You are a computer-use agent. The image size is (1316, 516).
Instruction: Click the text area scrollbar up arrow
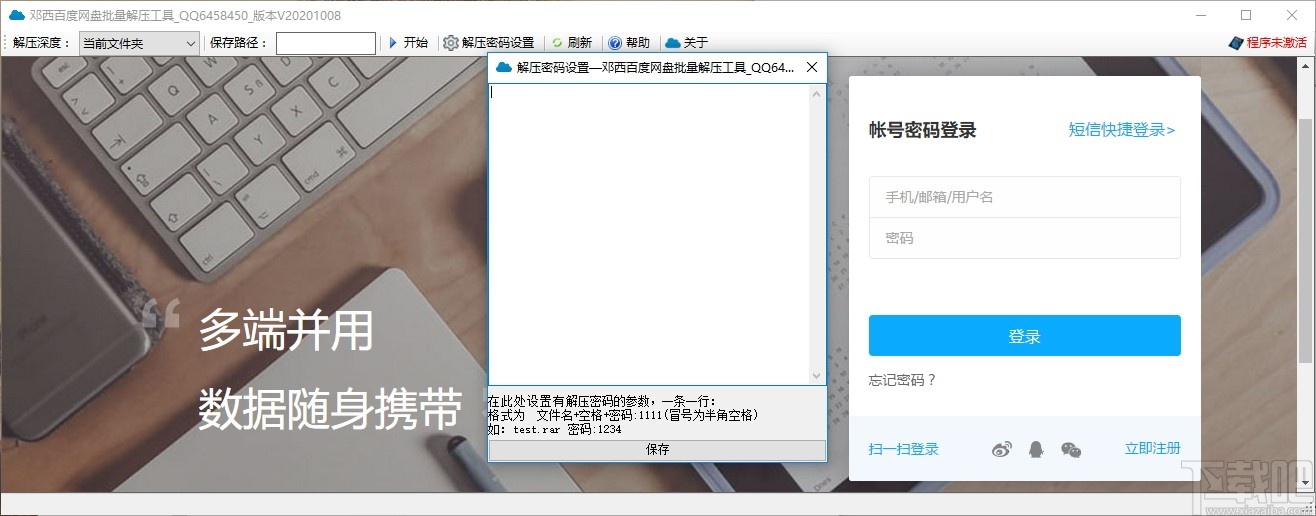[816, 94]
